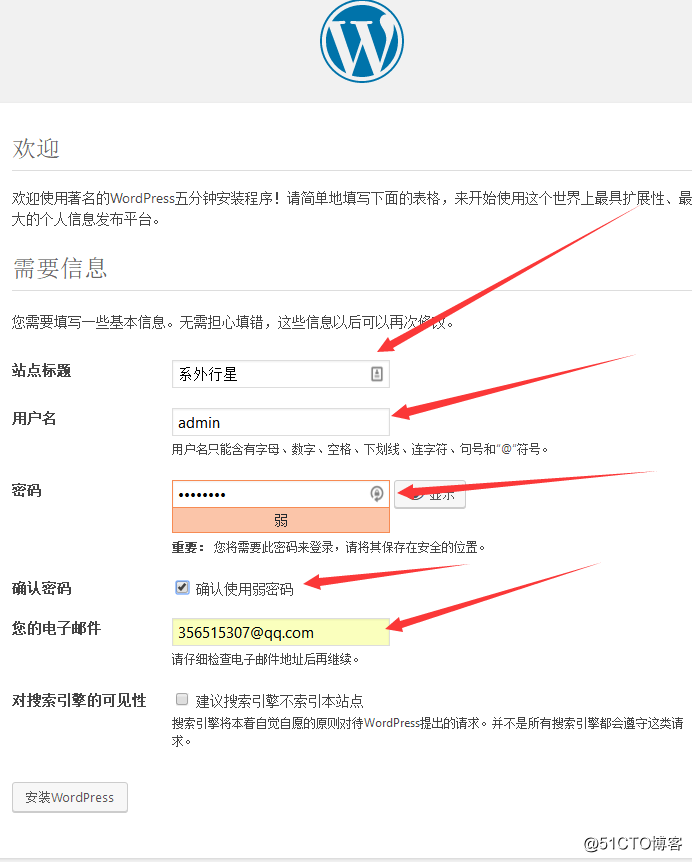Uncheck the 确认使用弱密码 checkbox
The height and width of the screenshot is (862, 692).
pos(182,588)
